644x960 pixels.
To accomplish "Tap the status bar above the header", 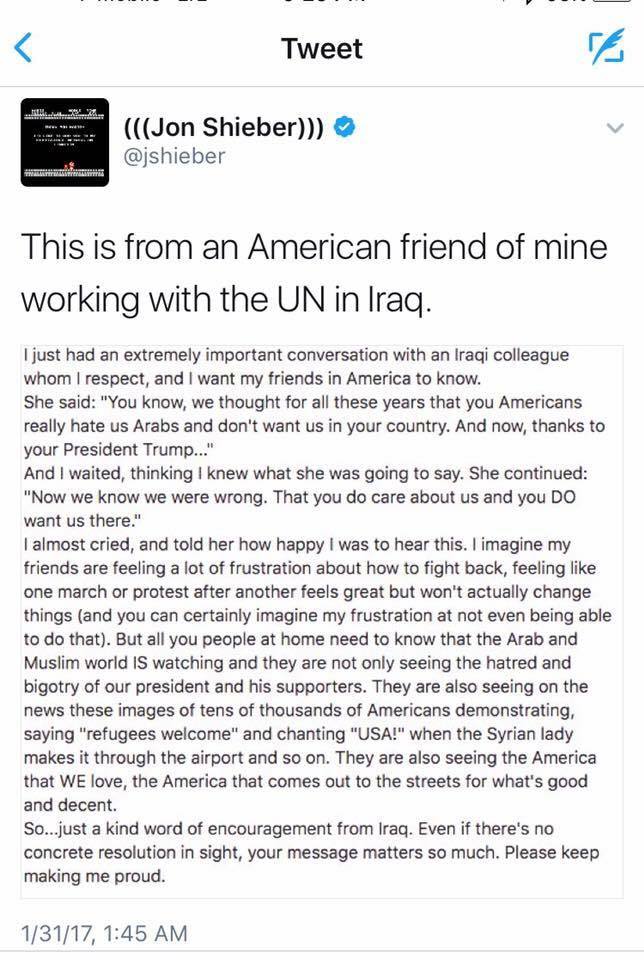I will point(322,5).
